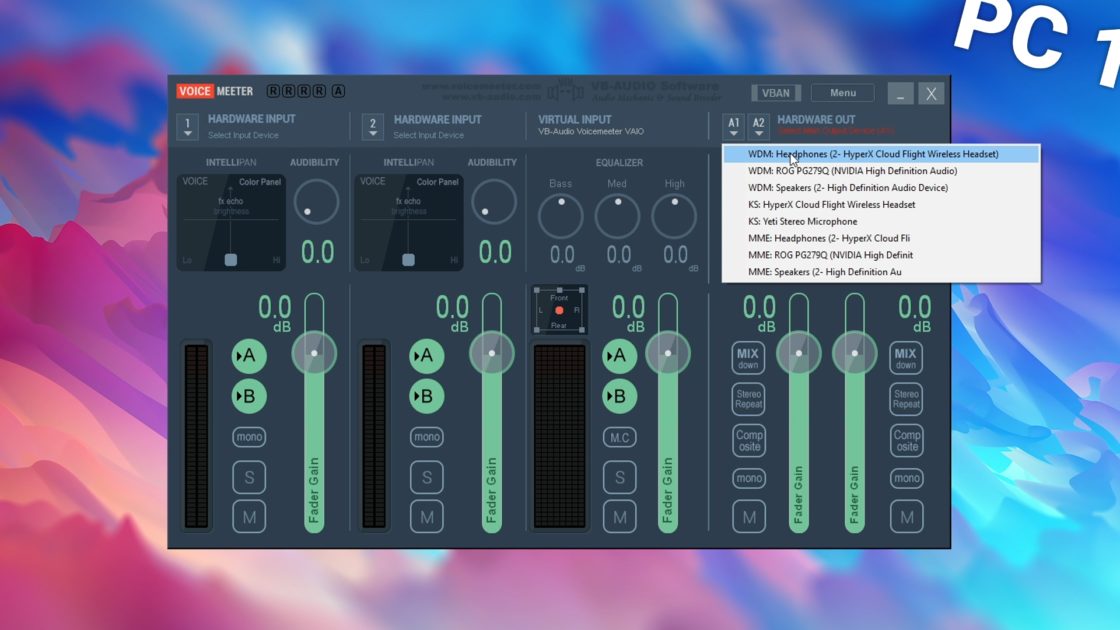The width and height of the screenshot is (1120, 630).
Task: Click the Med equalizer knob
Action: (617, 216)
